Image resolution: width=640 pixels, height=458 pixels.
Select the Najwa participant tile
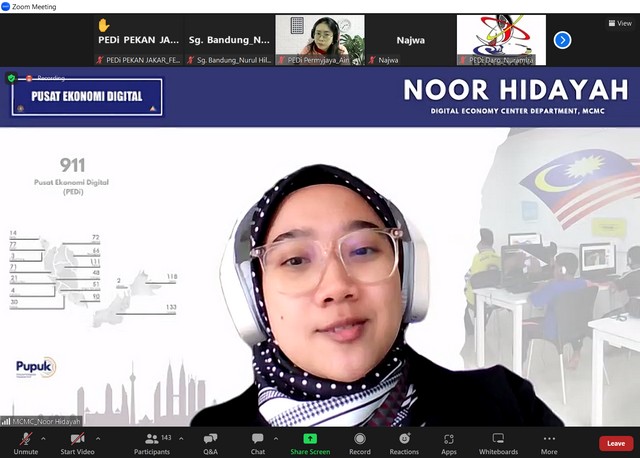click(410, 40)
